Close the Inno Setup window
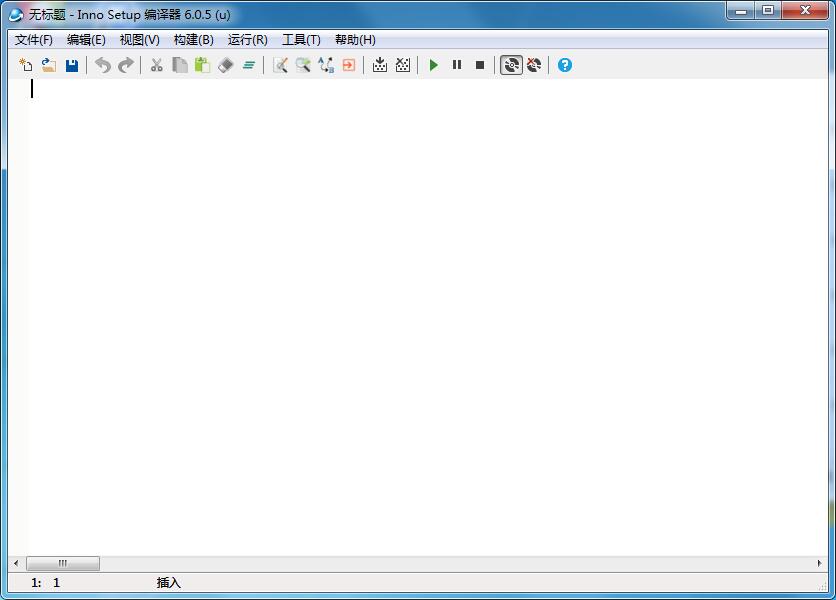 coord(806,11)
